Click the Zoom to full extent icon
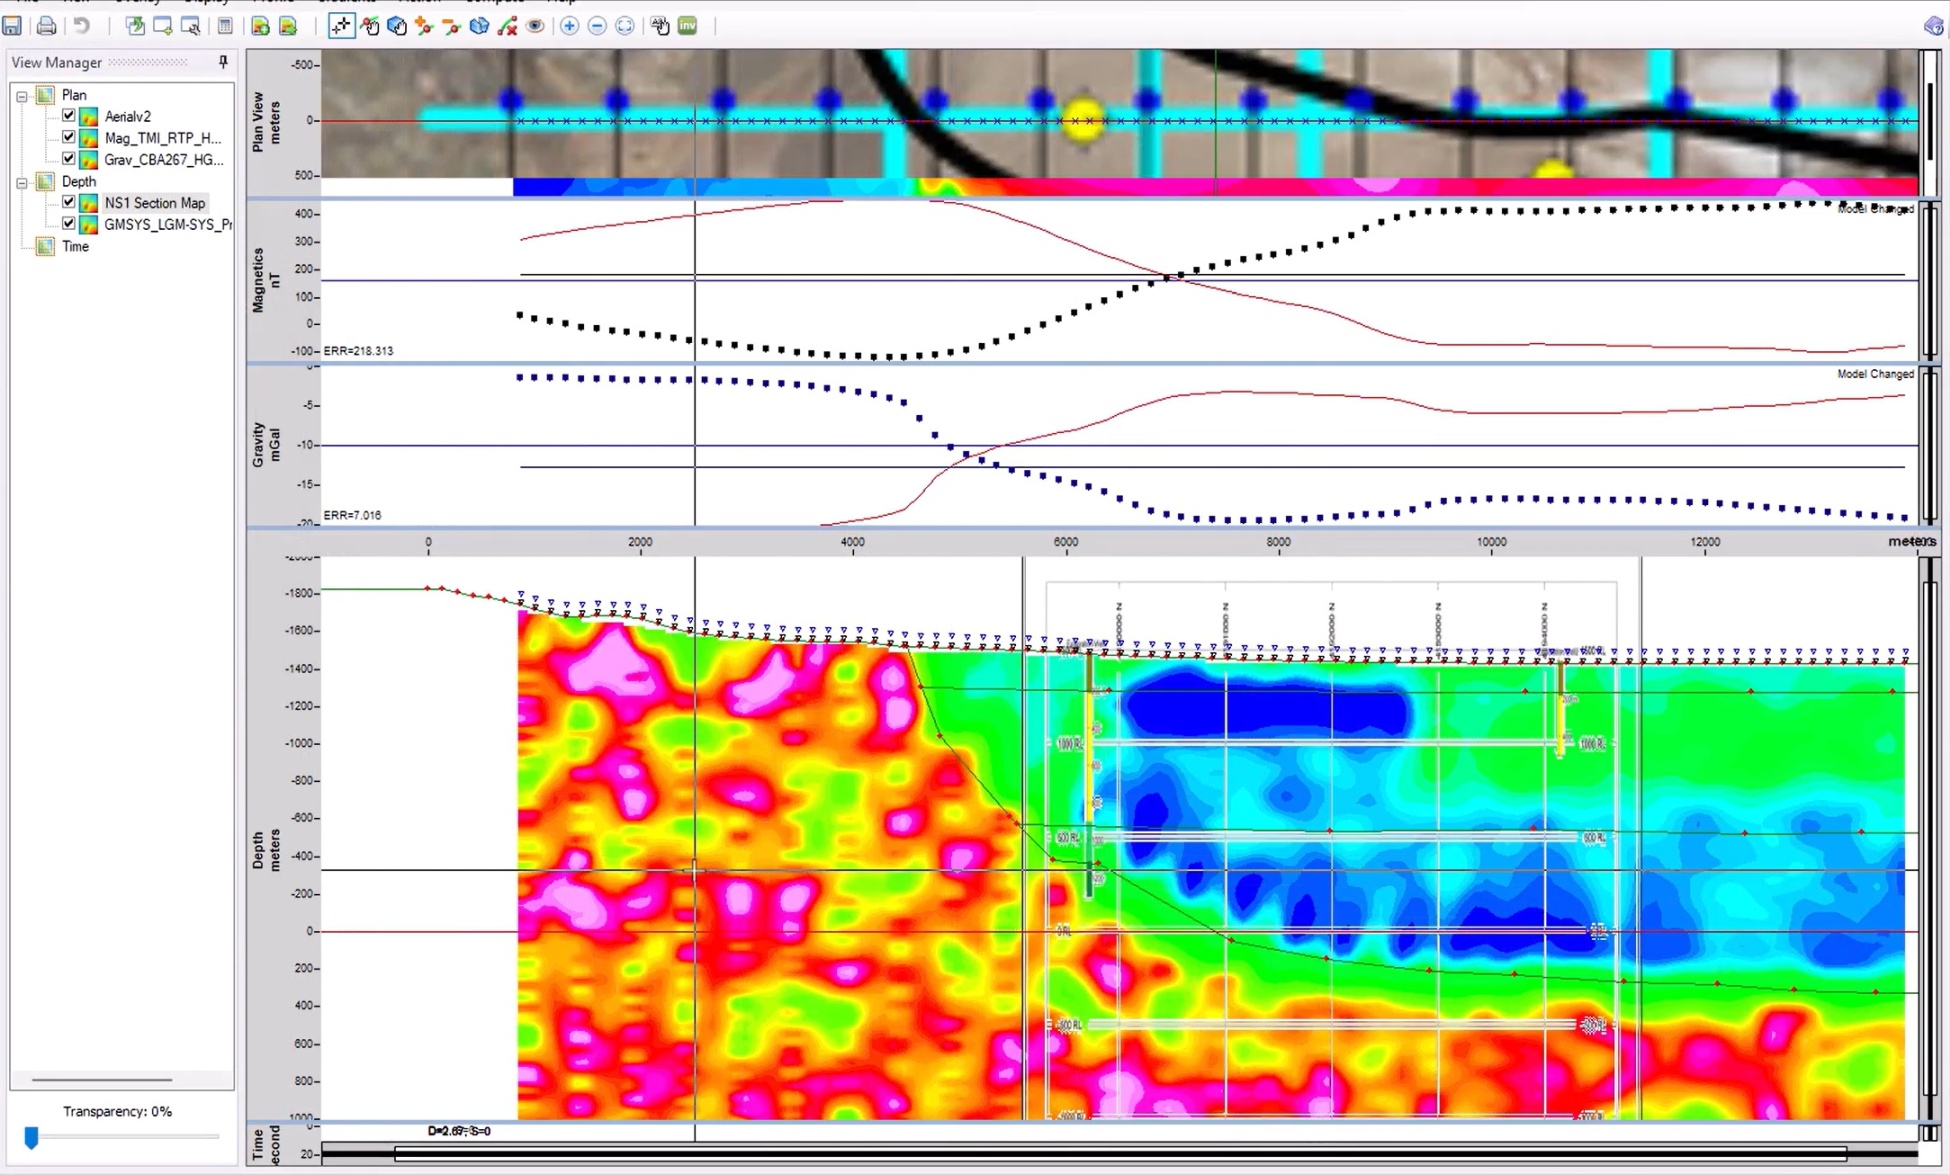This screenshot has width=1950, height=1175. tap(625, 26)
